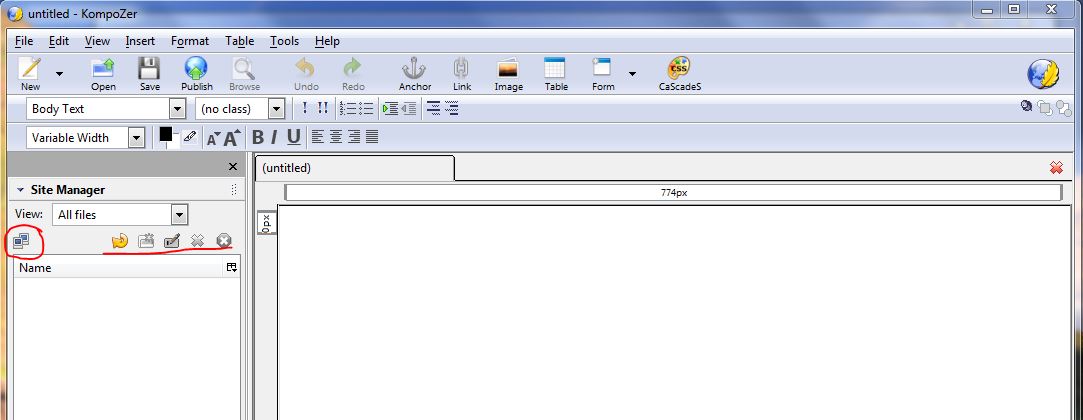Open the Help menu
1083x420 pixels.
point(327,41)
